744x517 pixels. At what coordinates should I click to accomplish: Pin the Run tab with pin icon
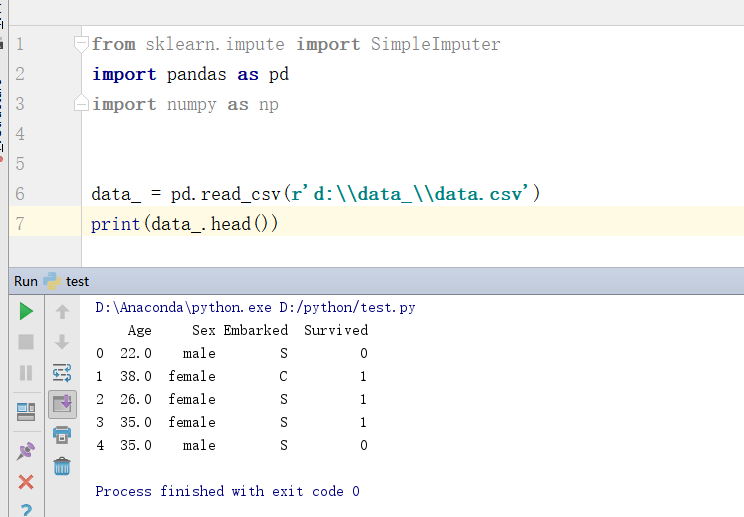[26, 451]
